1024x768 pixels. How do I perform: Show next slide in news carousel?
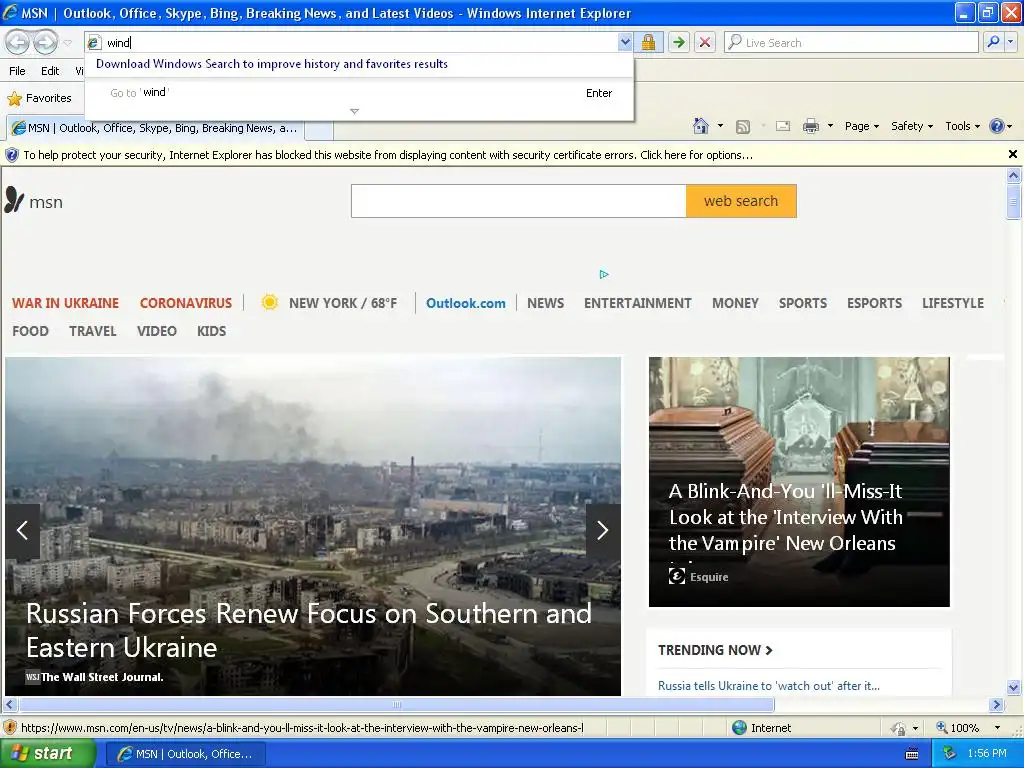[603, 530]
